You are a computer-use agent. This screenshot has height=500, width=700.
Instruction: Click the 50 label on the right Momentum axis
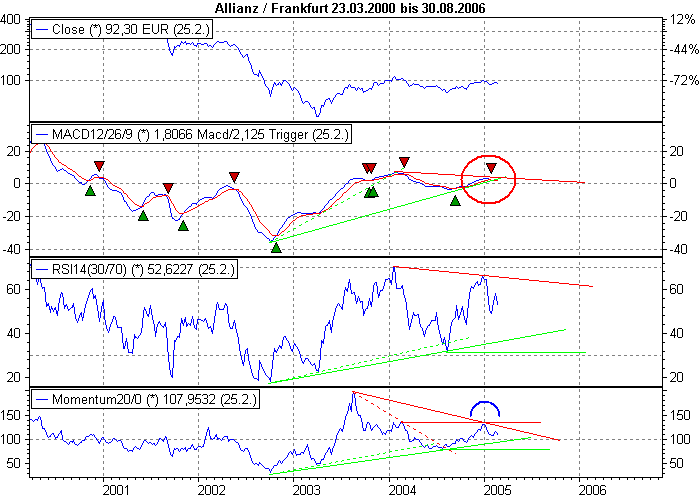coord(676,463)
